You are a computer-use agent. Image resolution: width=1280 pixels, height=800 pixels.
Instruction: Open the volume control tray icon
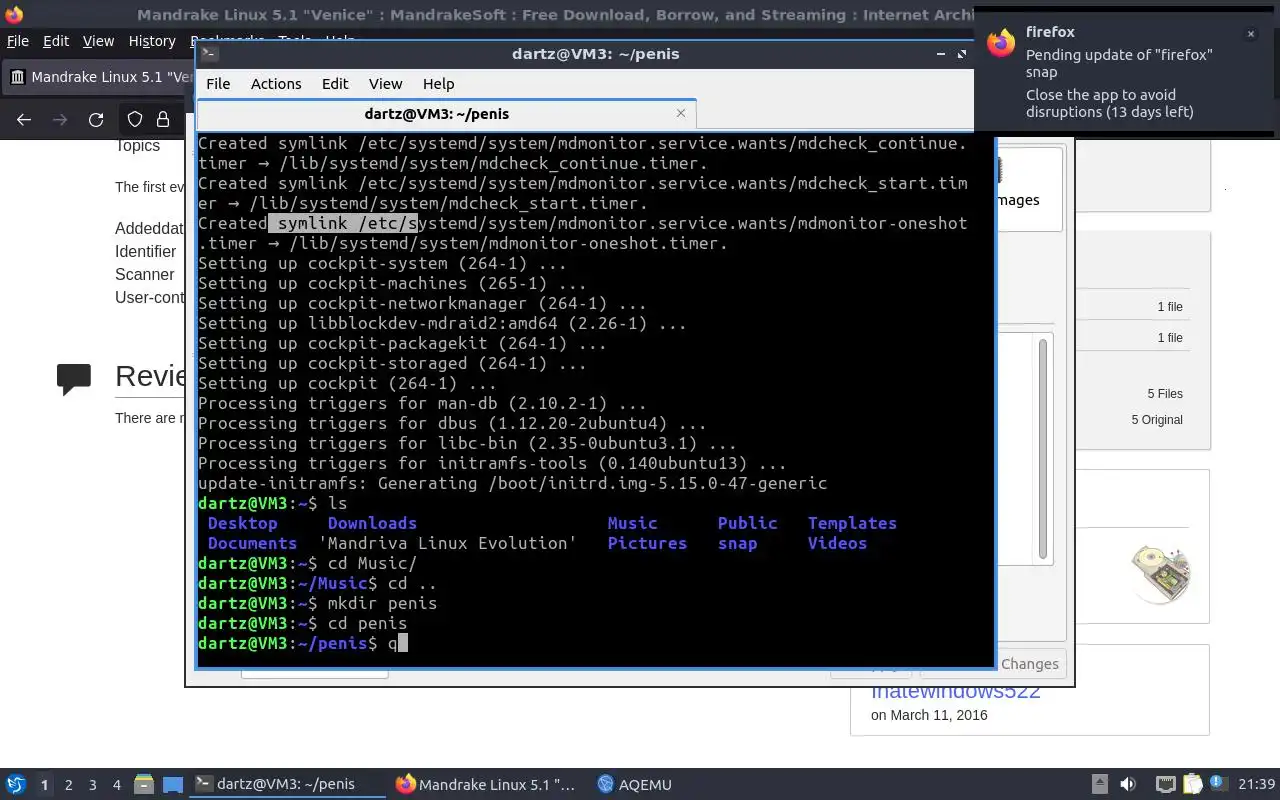[1128, 785]
